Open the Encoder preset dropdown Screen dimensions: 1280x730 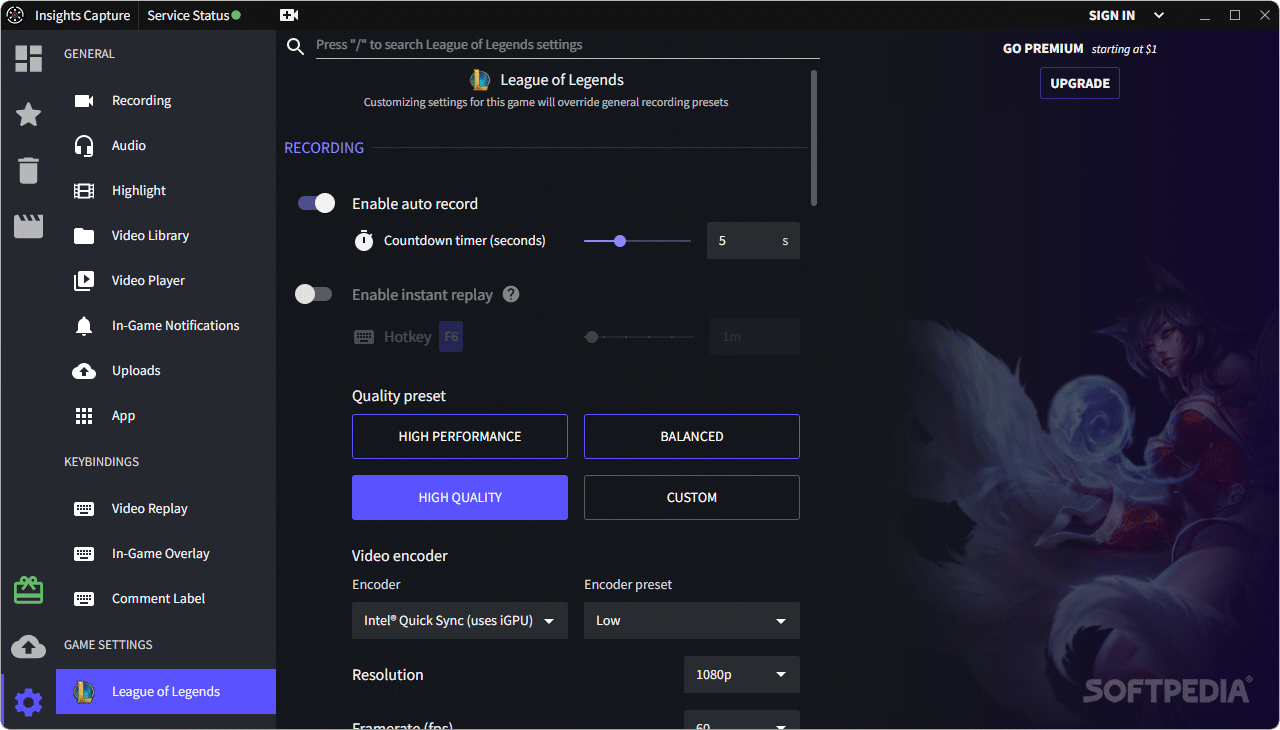692,621
